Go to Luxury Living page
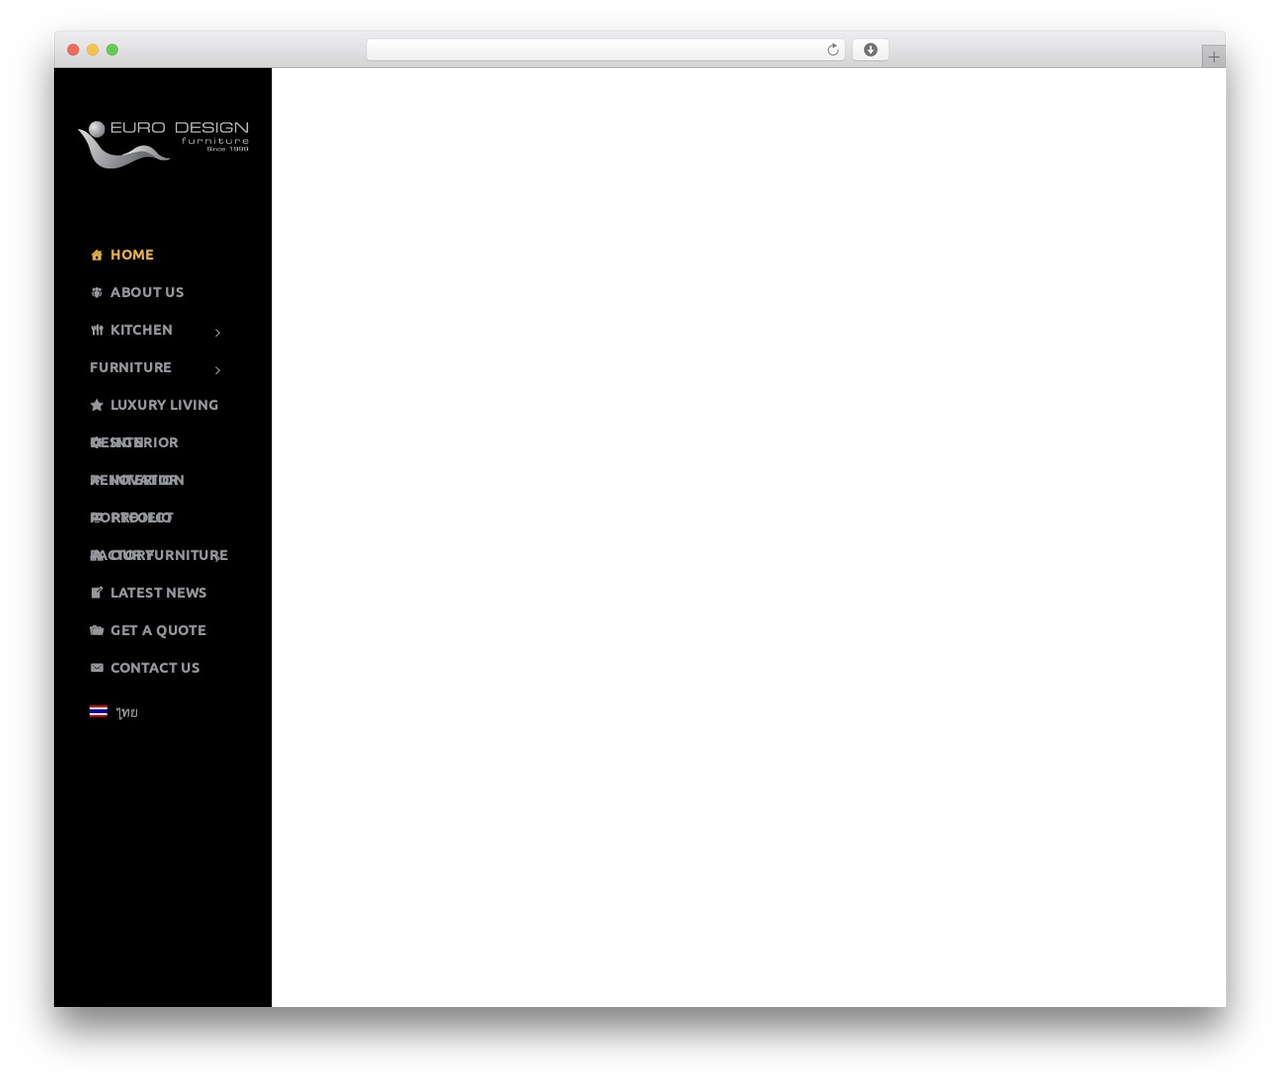This screenshot has width=1280, height=1084. 164,405
